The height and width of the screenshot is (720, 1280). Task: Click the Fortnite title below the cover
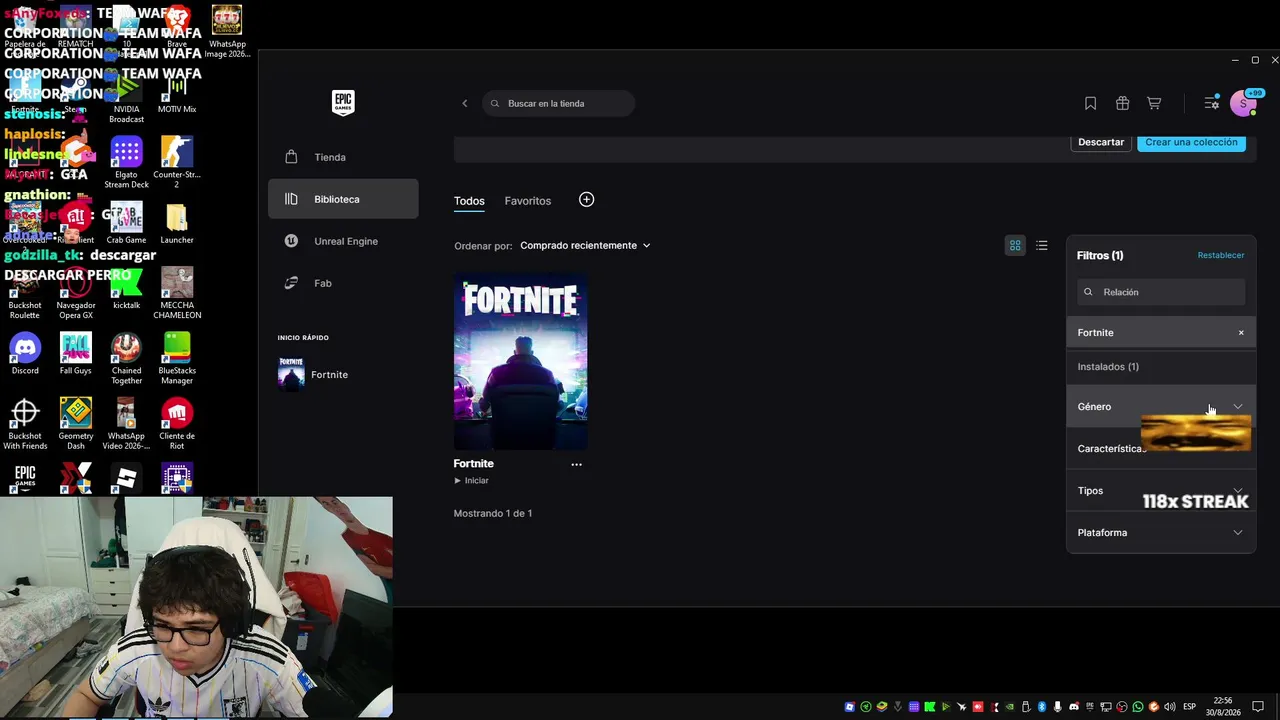pos(474,464)
